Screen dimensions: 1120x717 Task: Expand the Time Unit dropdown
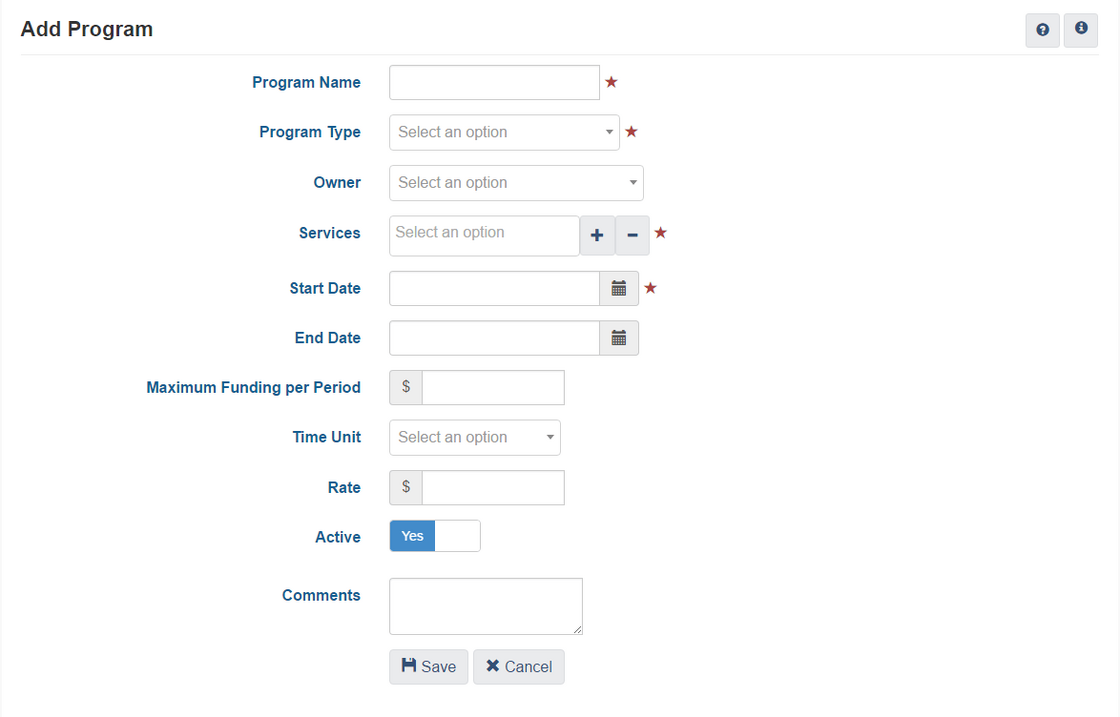click(x=475, y=437)
